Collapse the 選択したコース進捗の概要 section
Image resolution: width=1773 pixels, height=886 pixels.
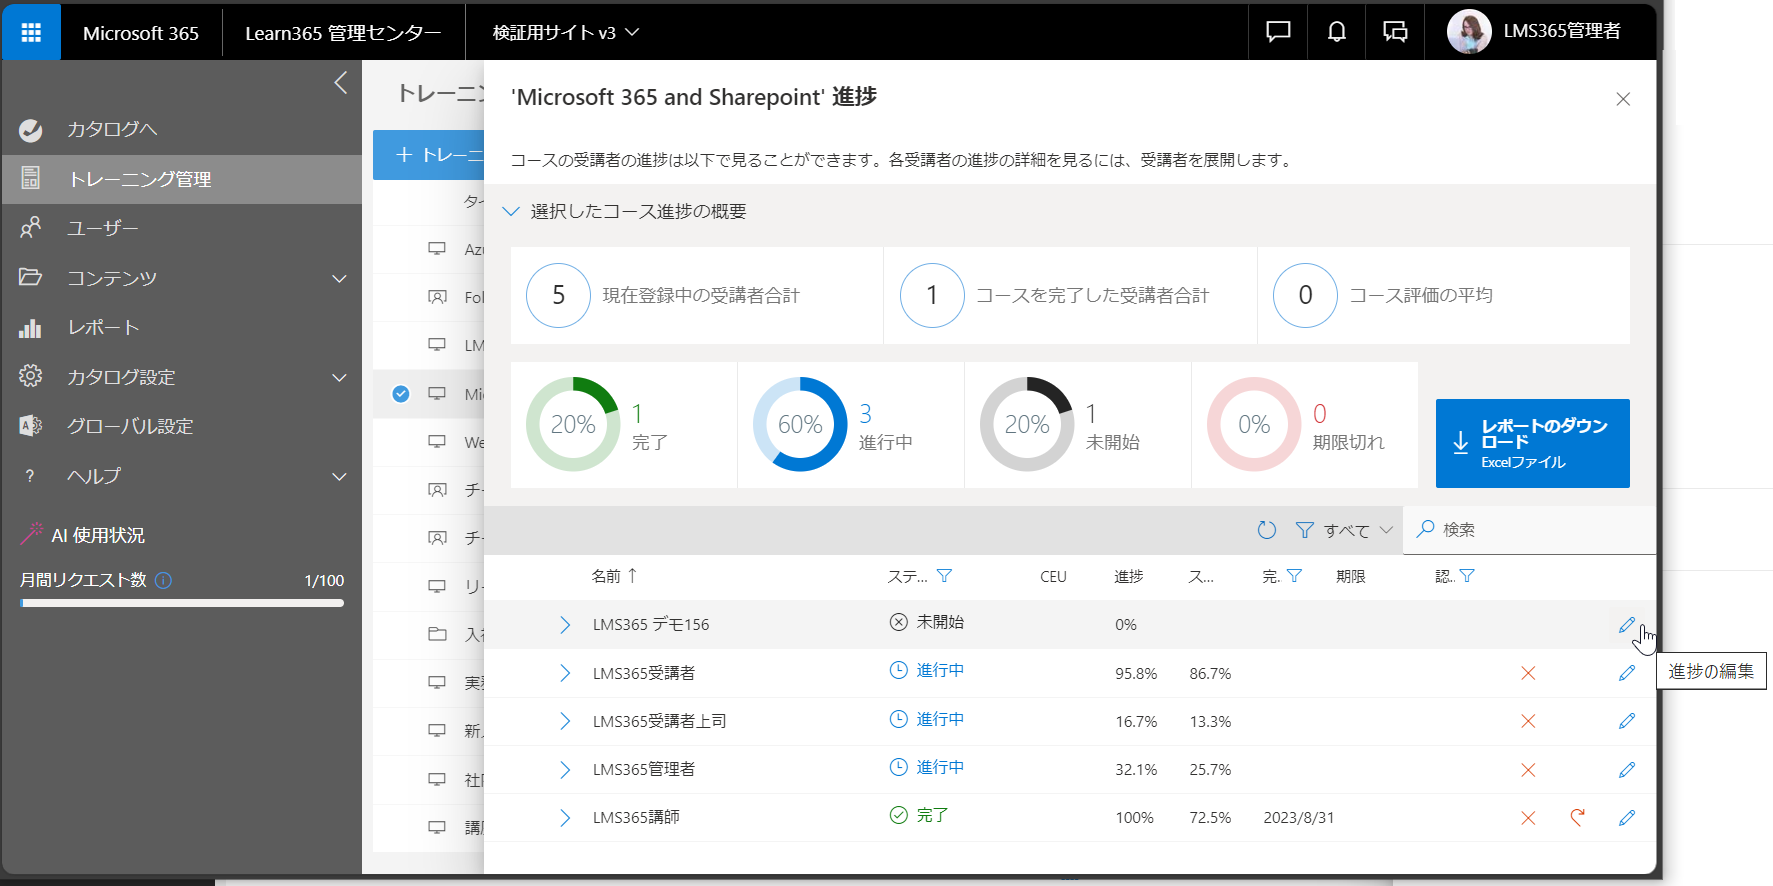click(511, 212)
